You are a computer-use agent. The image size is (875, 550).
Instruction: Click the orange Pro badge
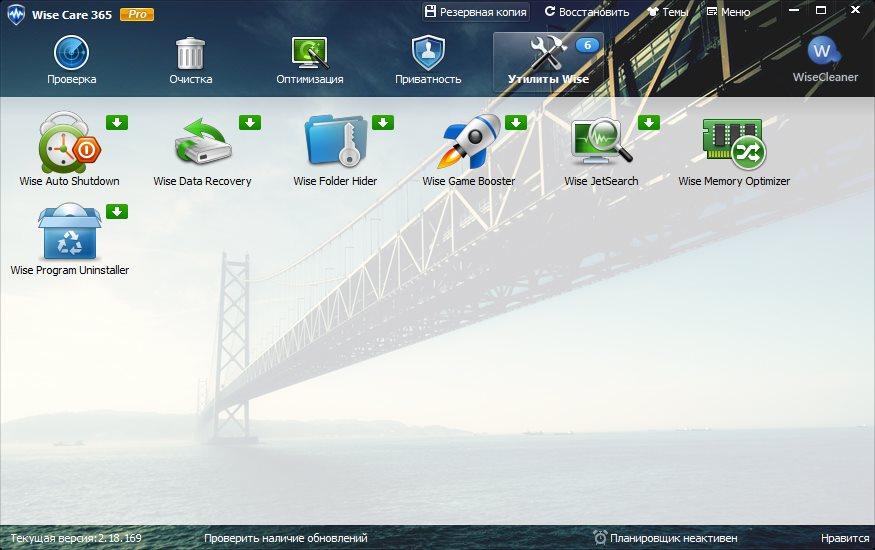(x=137, y=15)
